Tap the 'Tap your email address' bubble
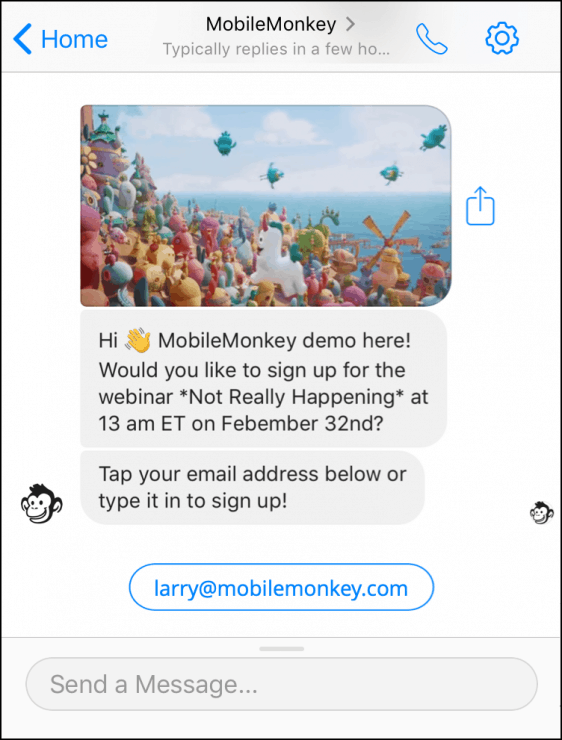The width and height of the screenshot is (562, 740). point(252,488)
